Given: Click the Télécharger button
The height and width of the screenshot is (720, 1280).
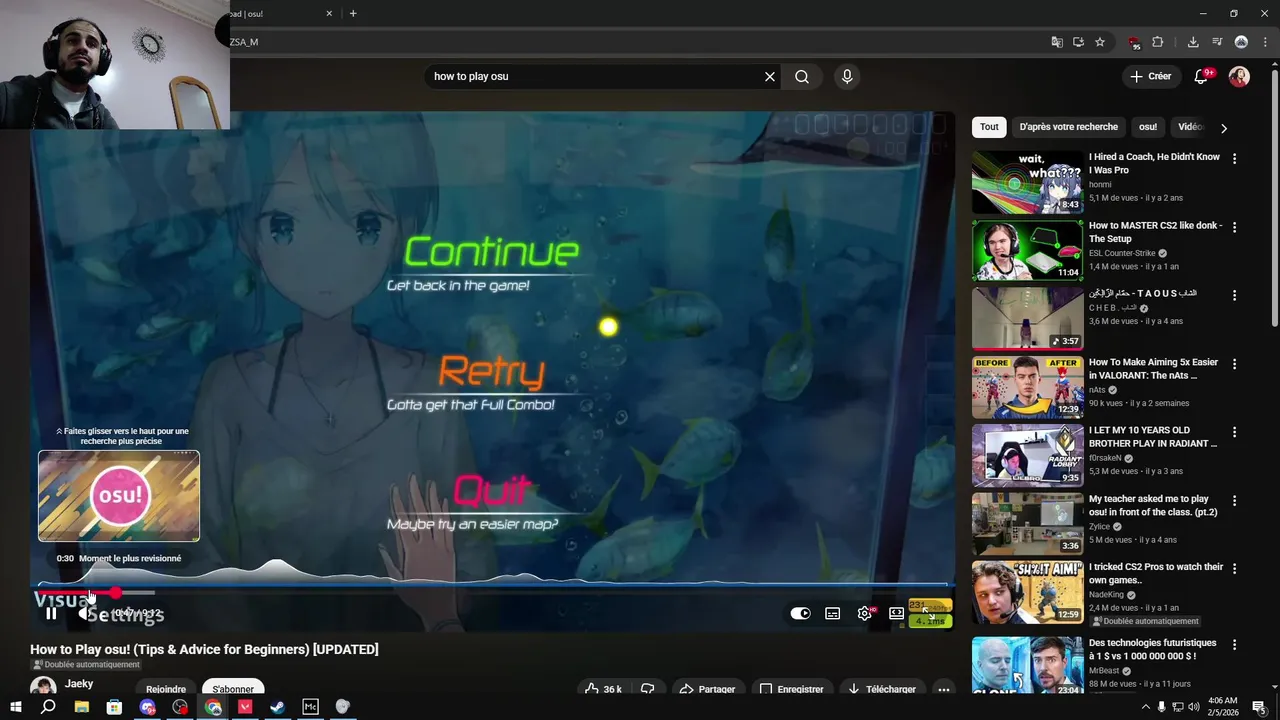Looking at the screenshot, I should coord(881,689).
